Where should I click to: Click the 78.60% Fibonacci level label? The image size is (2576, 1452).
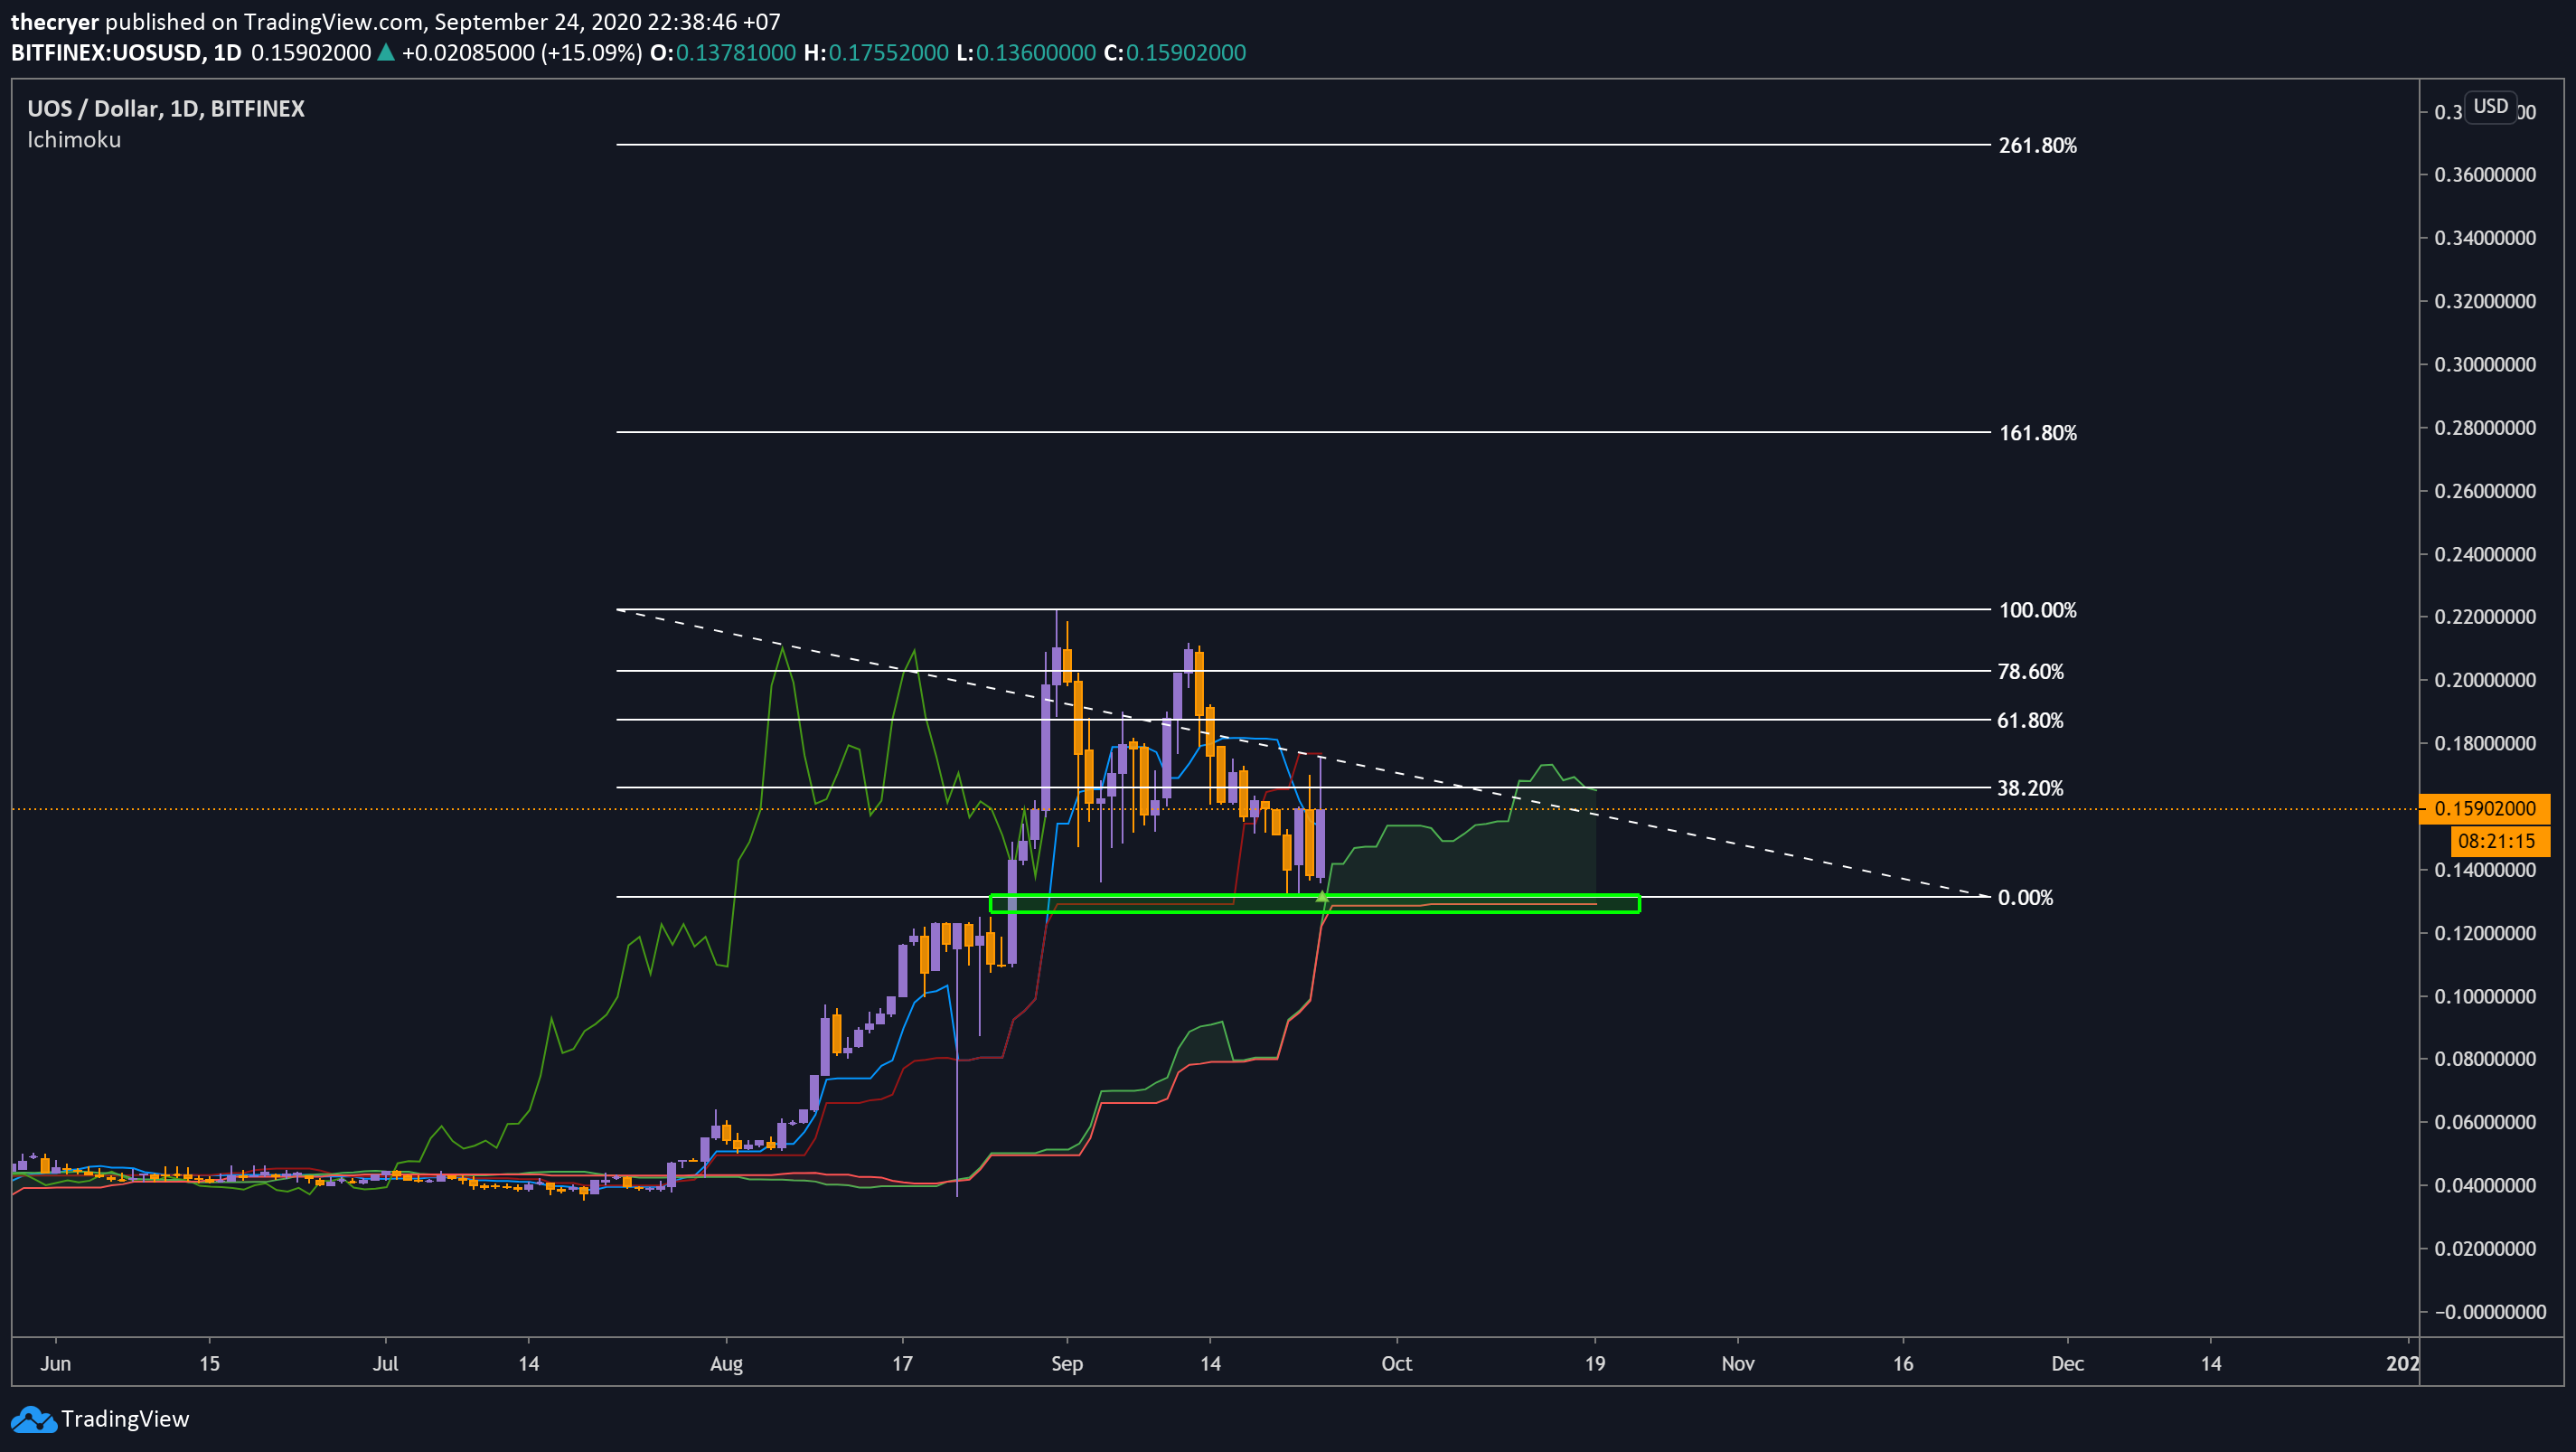pyautogui.click(x=2030, y=671)
